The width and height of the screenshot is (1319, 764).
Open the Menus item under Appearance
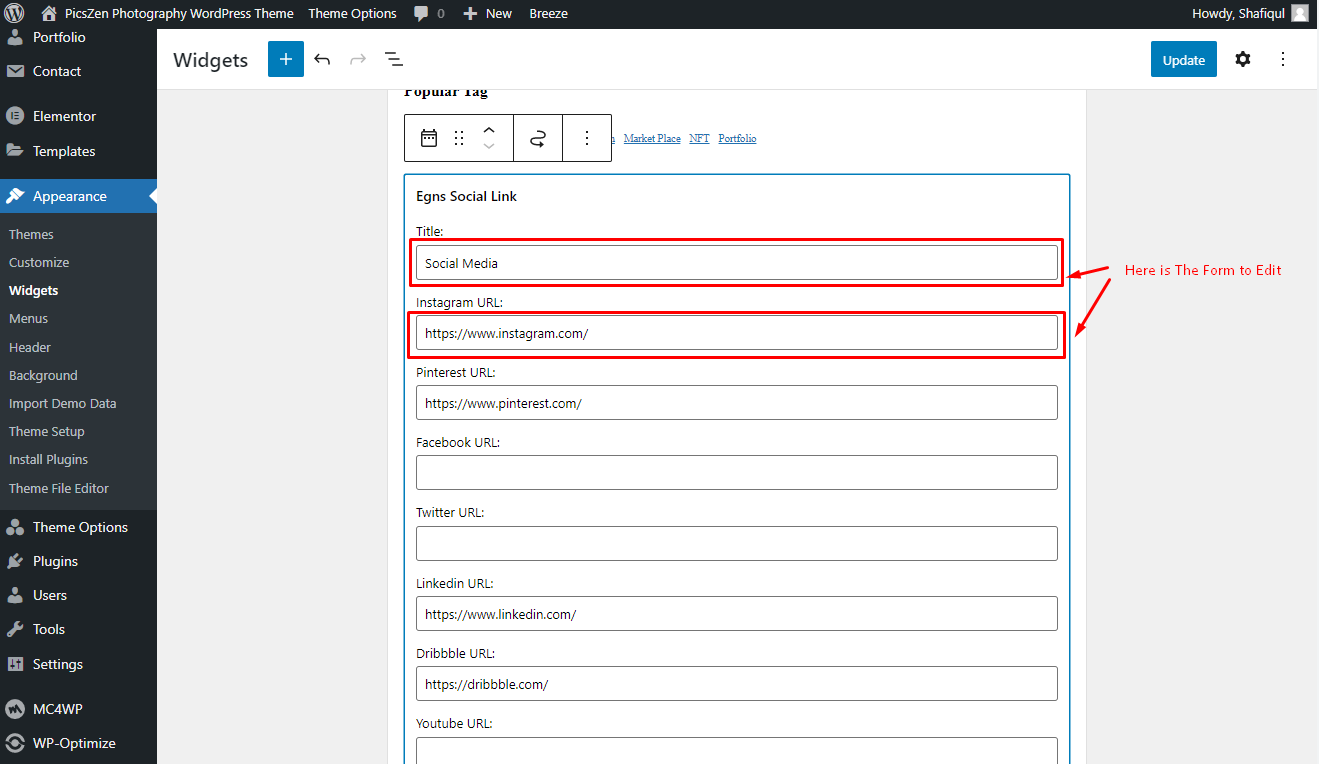pos(29,318)
